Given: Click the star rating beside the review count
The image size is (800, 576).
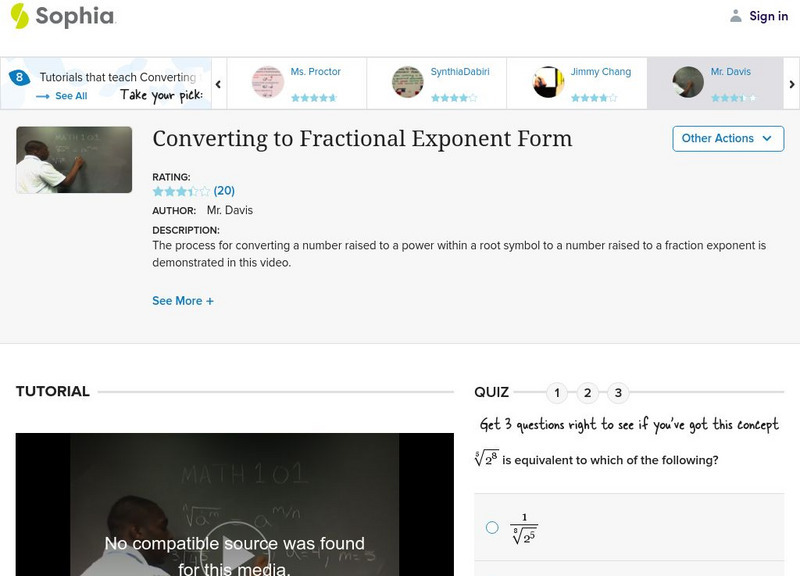Looking at the screenshot, I should tap(175, 190).
